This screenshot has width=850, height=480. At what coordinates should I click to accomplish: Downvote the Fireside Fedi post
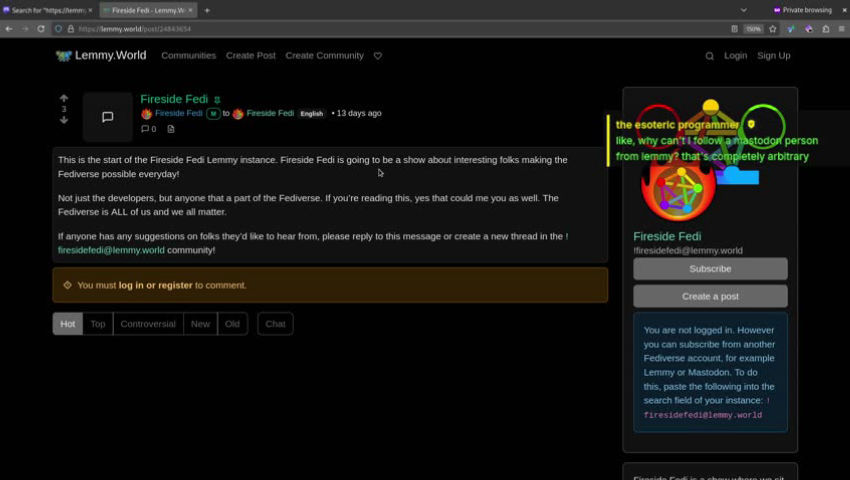pos(64,120)
